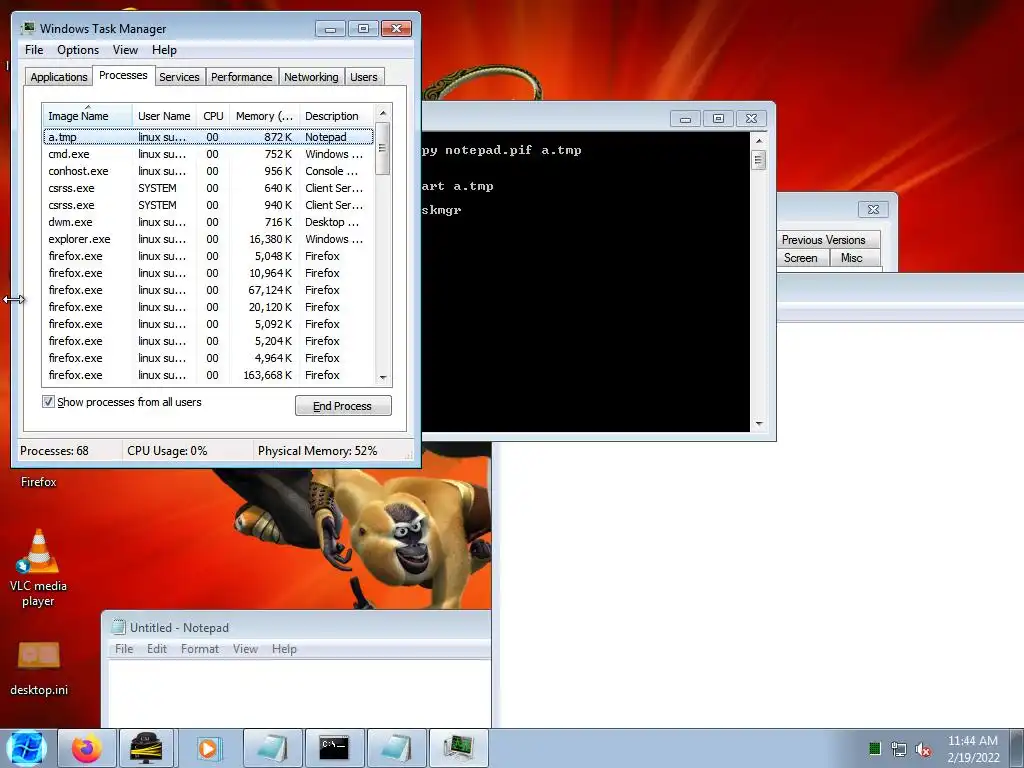
Task: Select the Screen tab
Action: (x=801, y=258)
